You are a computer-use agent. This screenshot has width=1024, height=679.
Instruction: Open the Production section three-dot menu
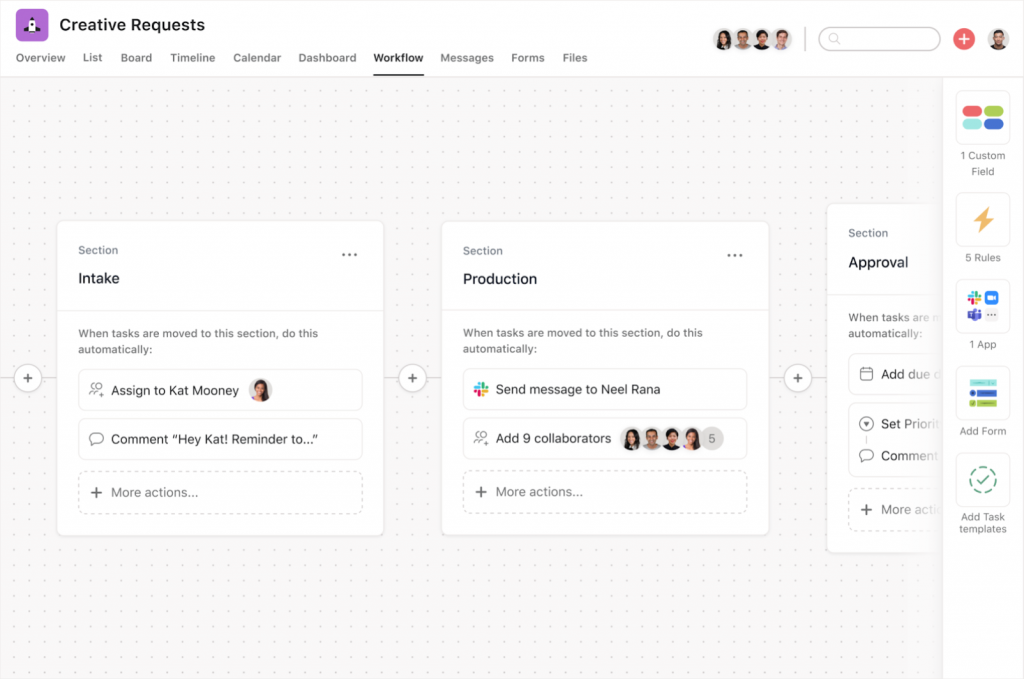[734, 255]
